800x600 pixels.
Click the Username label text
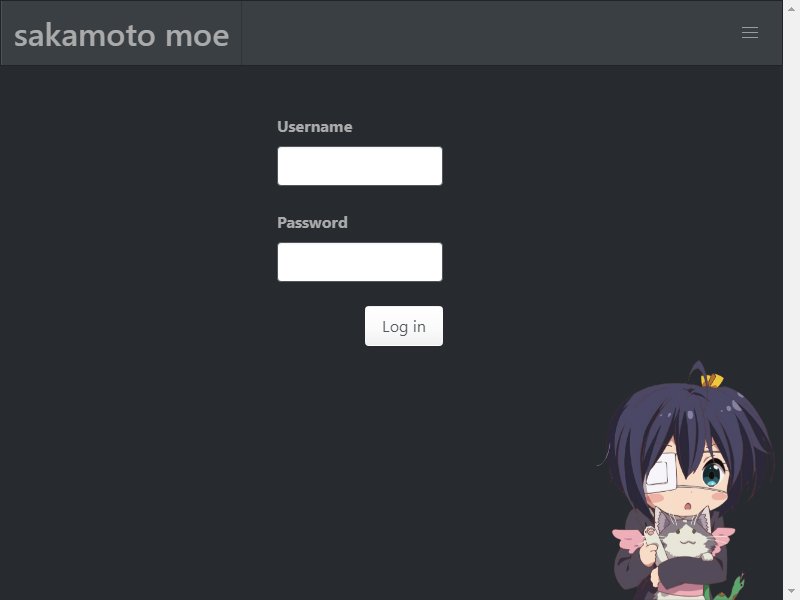point(314,127)
